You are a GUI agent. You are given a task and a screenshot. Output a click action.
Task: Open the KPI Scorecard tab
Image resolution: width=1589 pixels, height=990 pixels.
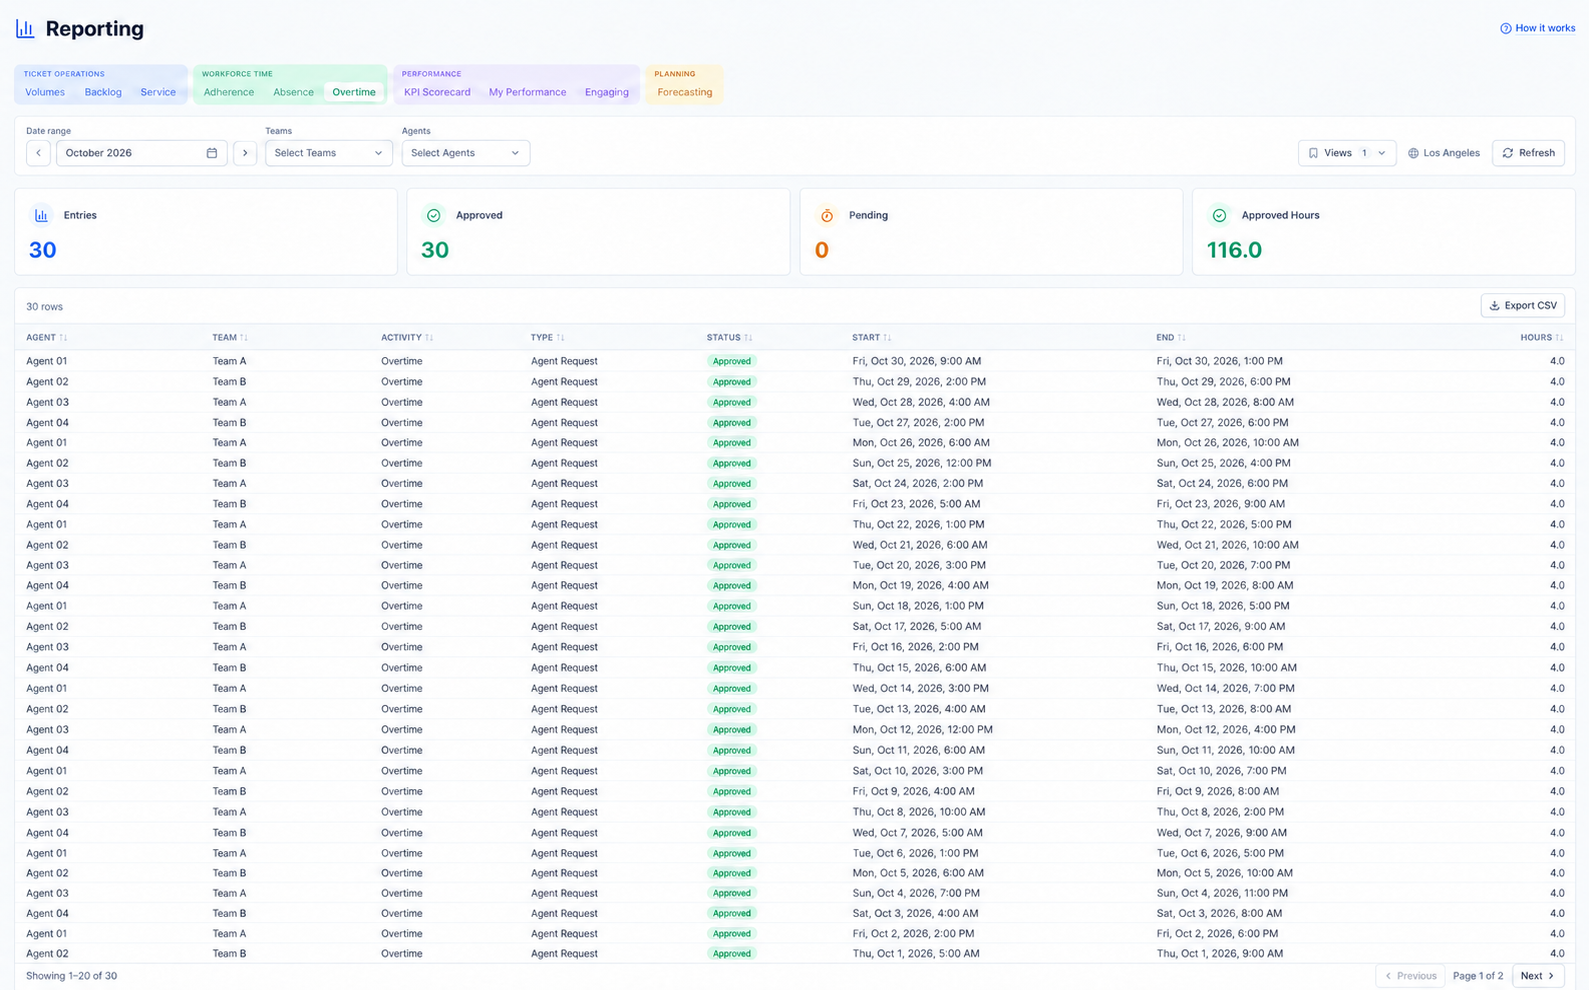coord(437,92)
